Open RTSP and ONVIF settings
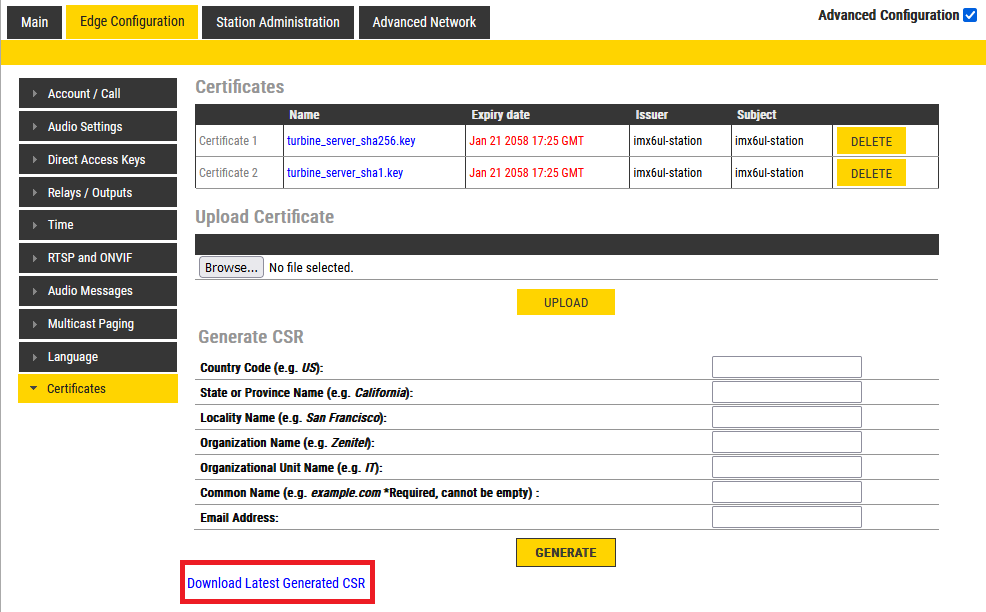This screenshot has height=612, width=986. click(x=97, y=258)
